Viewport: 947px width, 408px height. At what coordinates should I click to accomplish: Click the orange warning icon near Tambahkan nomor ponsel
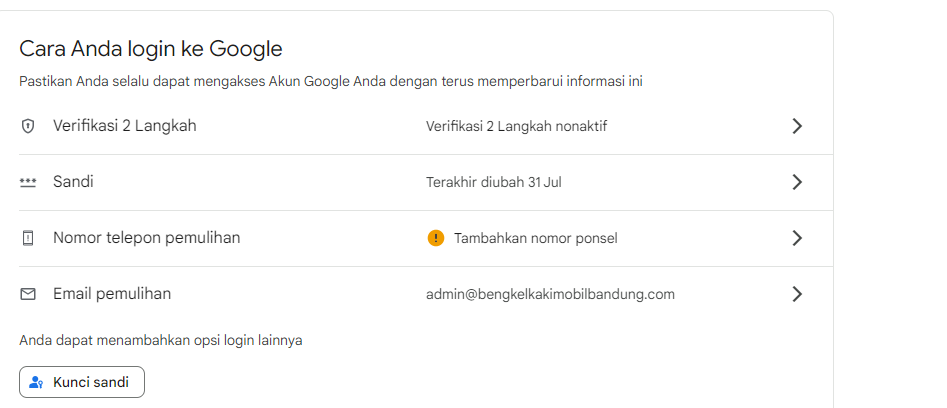[435, 238]
